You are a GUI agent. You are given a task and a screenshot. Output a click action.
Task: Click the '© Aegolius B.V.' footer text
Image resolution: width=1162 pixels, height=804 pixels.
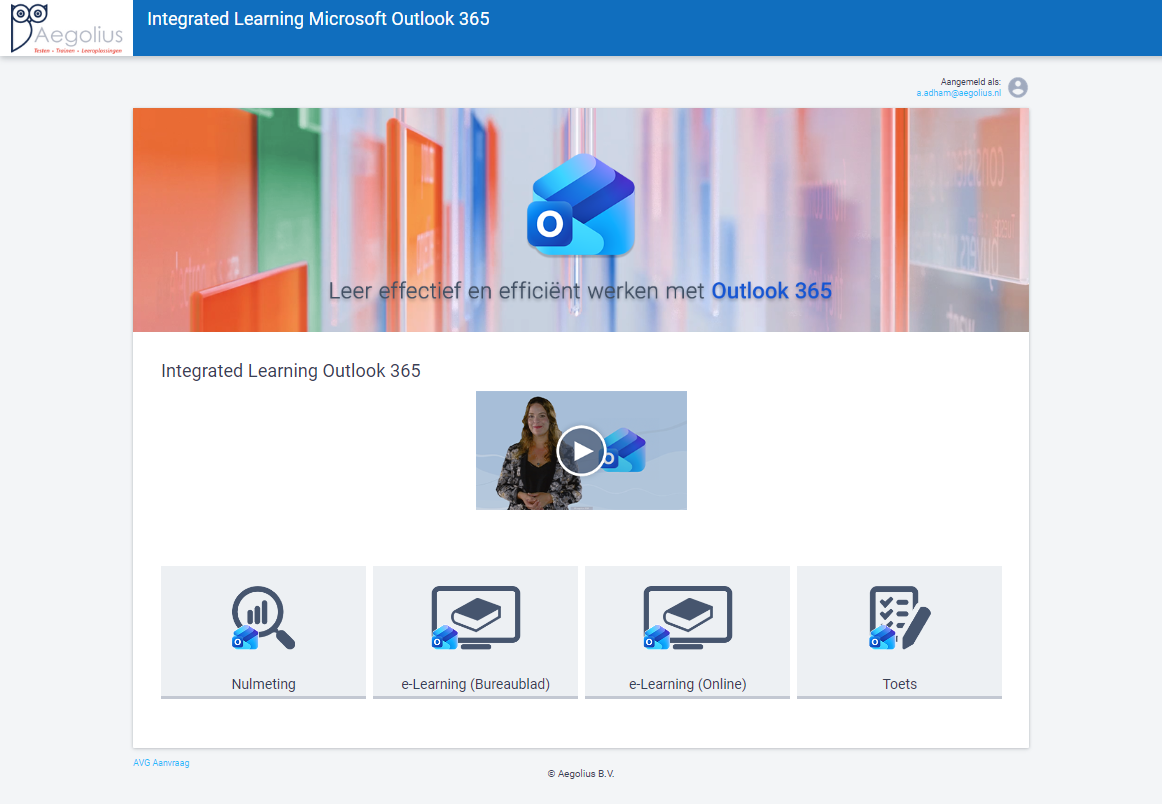point(581,774)
